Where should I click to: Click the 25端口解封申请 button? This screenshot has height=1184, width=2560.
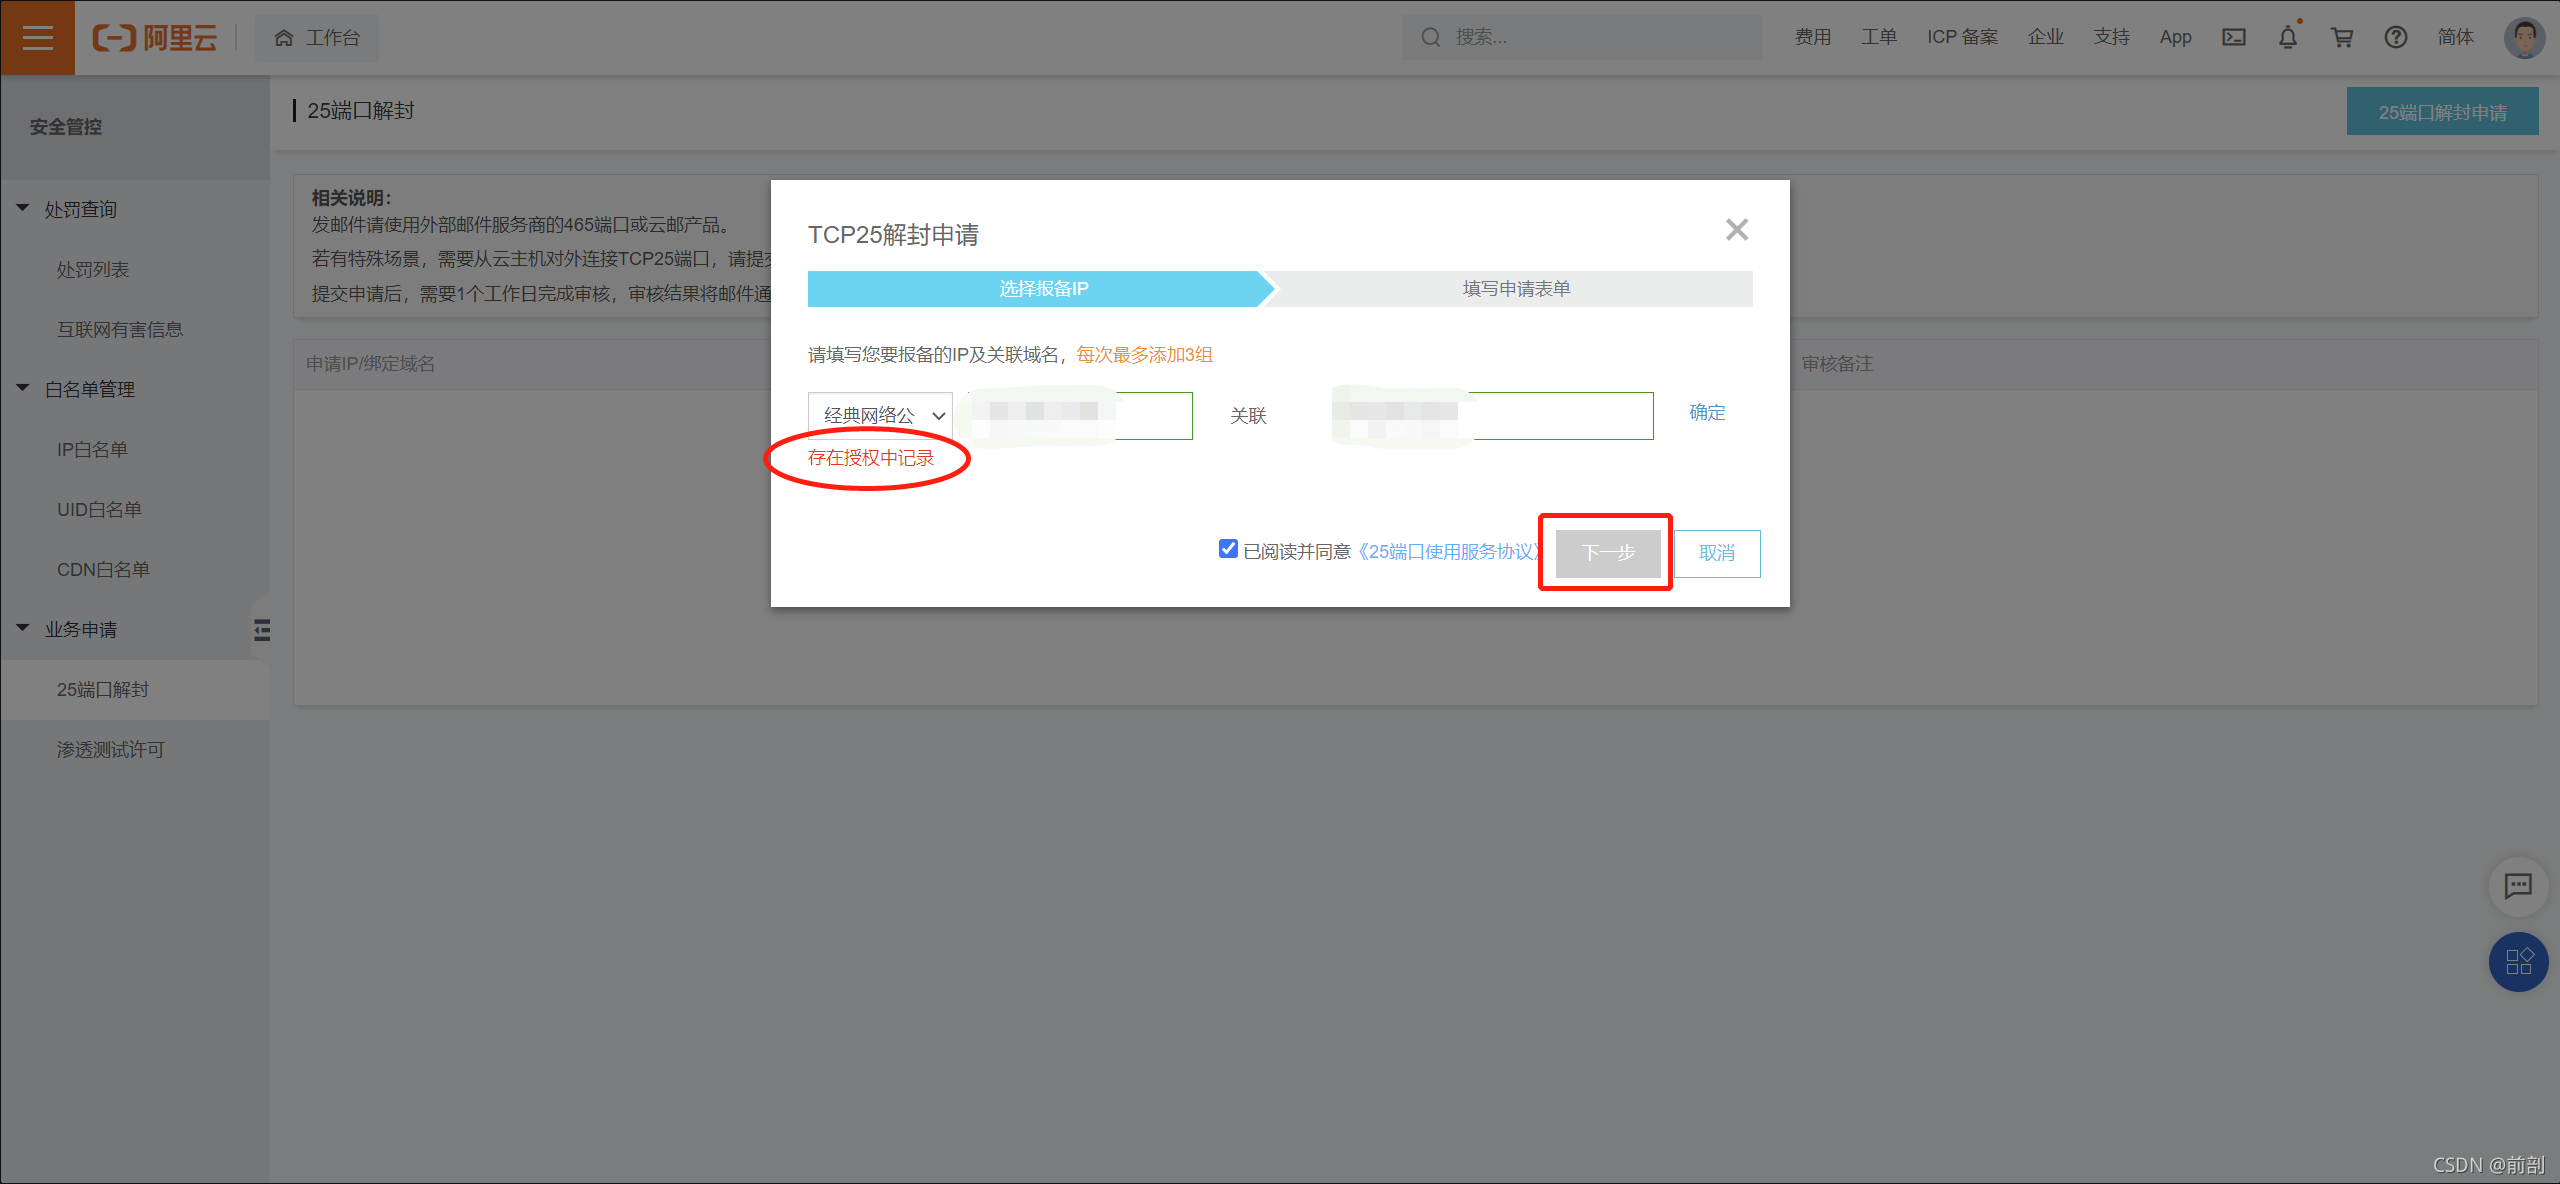pyautogui.click(x=2442, y=112)
